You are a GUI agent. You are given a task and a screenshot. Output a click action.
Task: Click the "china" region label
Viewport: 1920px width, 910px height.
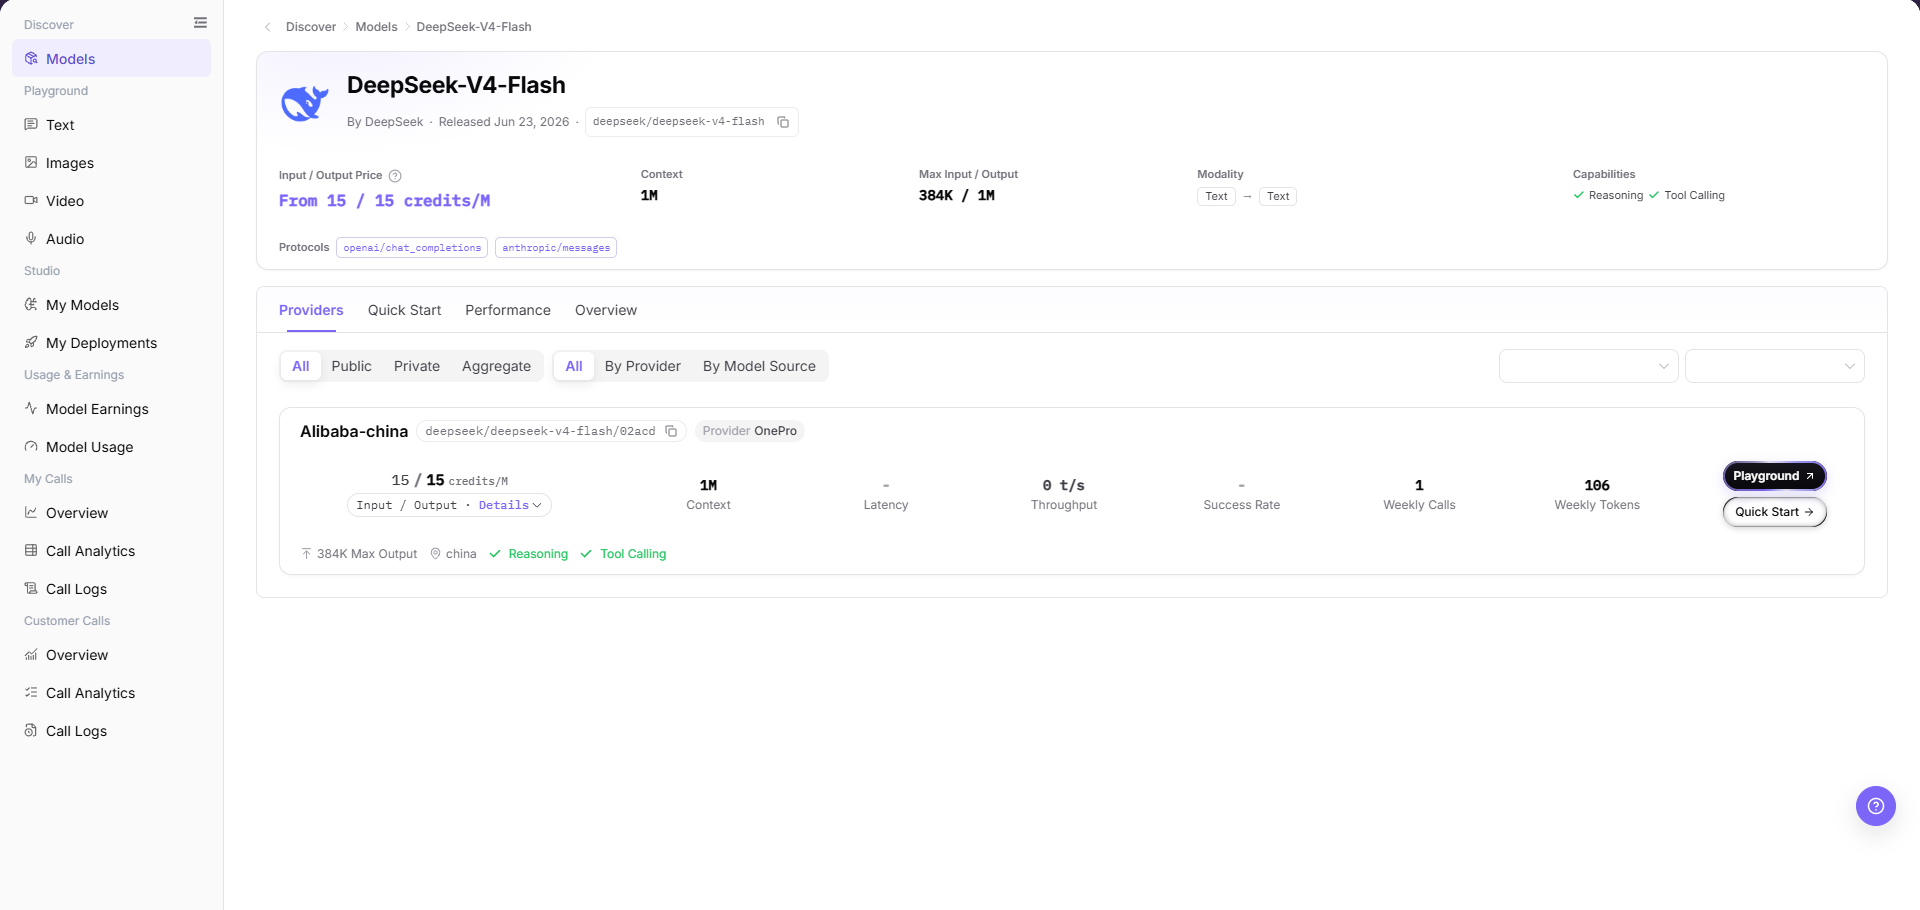461,554
